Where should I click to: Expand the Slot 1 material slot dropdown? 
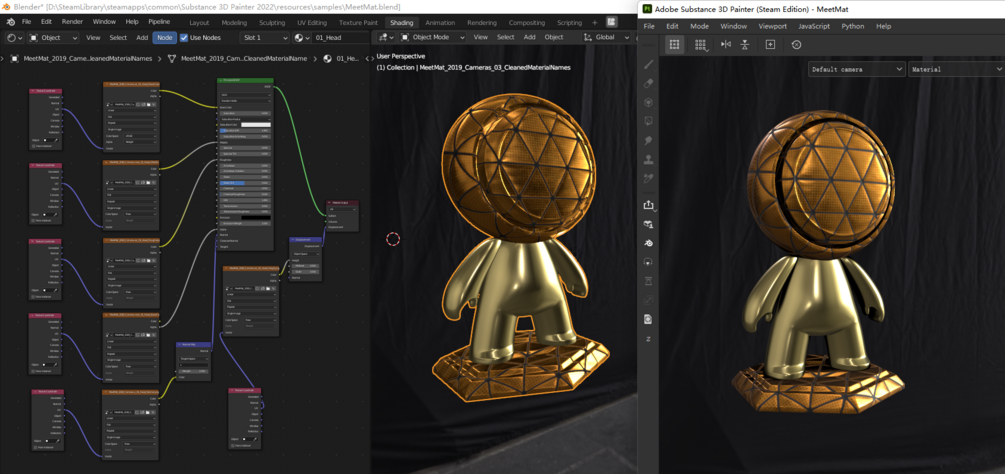click(264, 38)
